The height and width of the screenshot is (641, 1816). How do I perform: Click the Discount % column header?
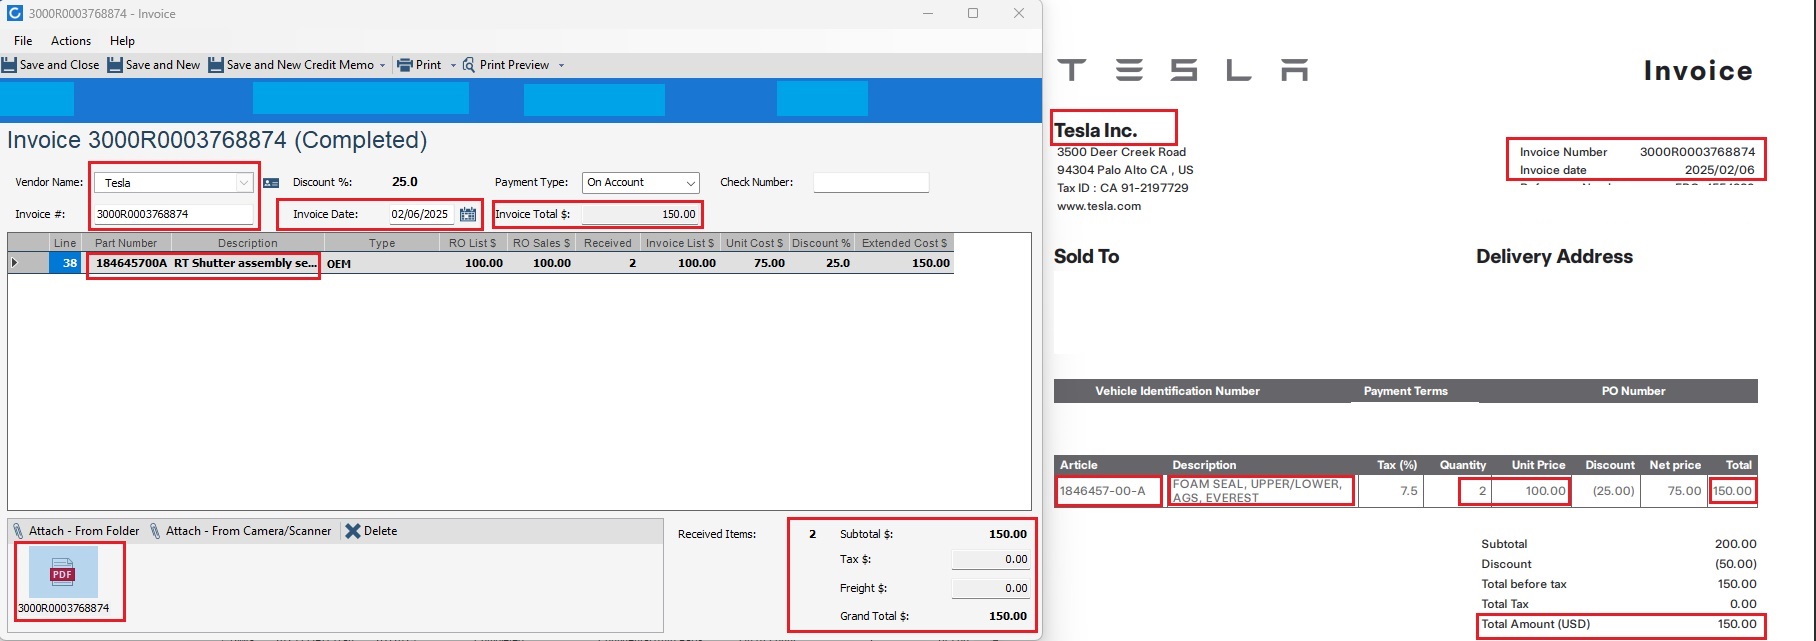(x=821, y=243)
